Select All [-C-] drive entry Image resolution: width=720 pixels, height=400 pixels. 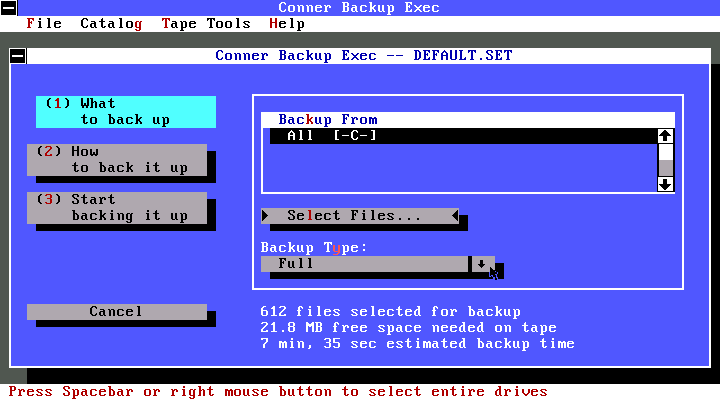(463, 136)
